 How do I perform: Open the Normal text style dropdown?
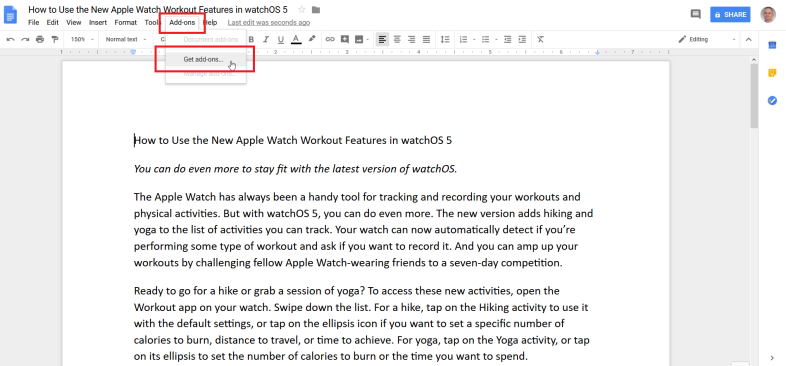(125, 39)
